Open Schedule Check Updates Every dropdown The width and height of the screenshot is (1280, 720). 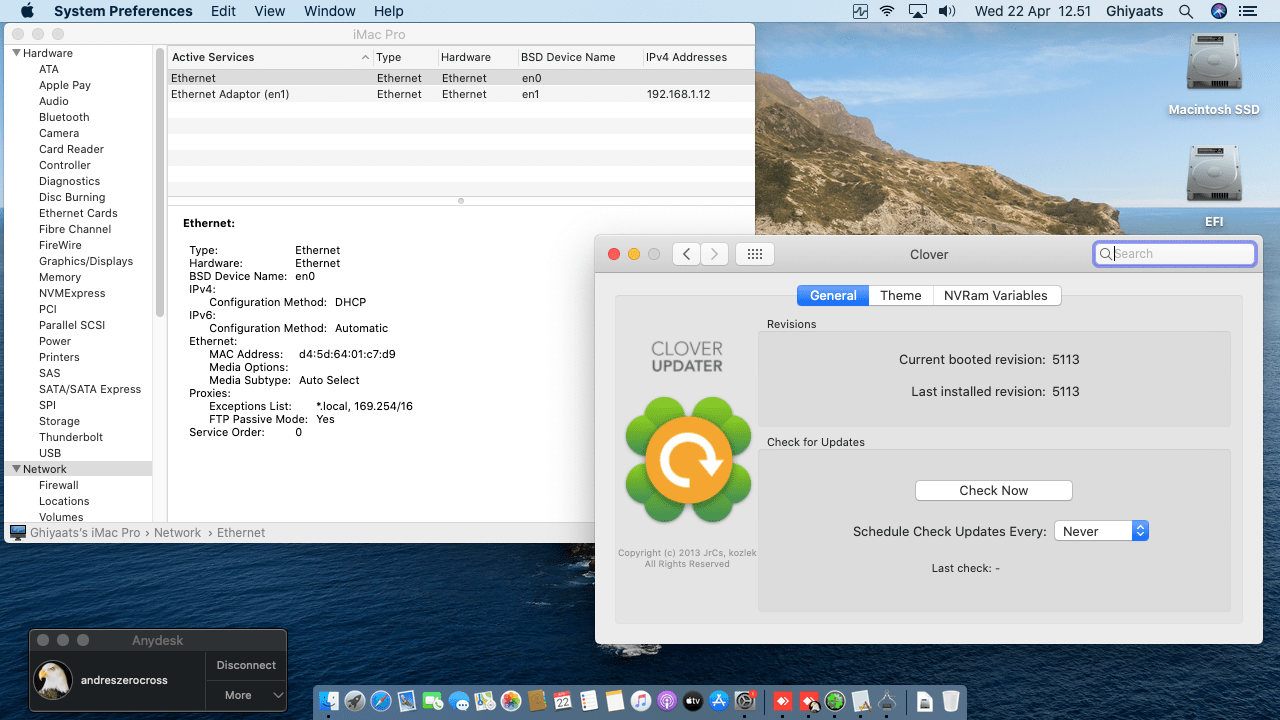click(x=1101, y=531)
